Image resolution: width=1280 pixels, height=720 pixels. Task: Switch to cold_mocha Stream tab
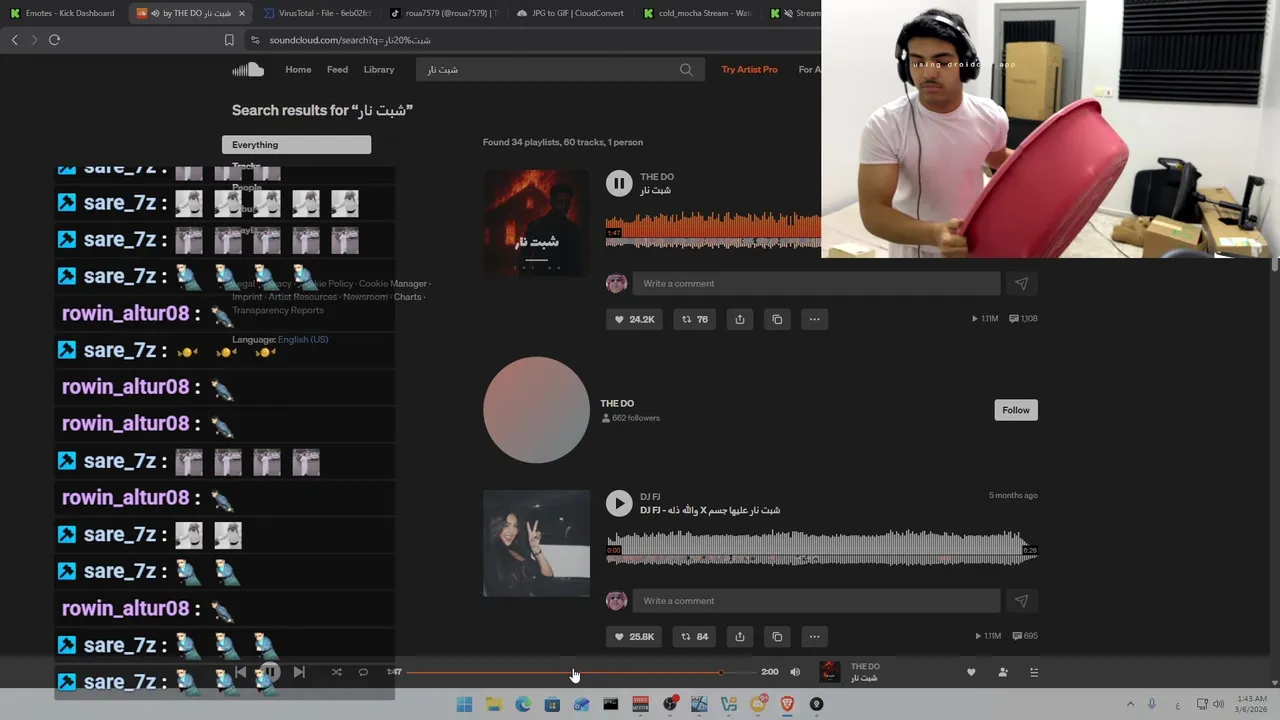[x=697, y=13]
